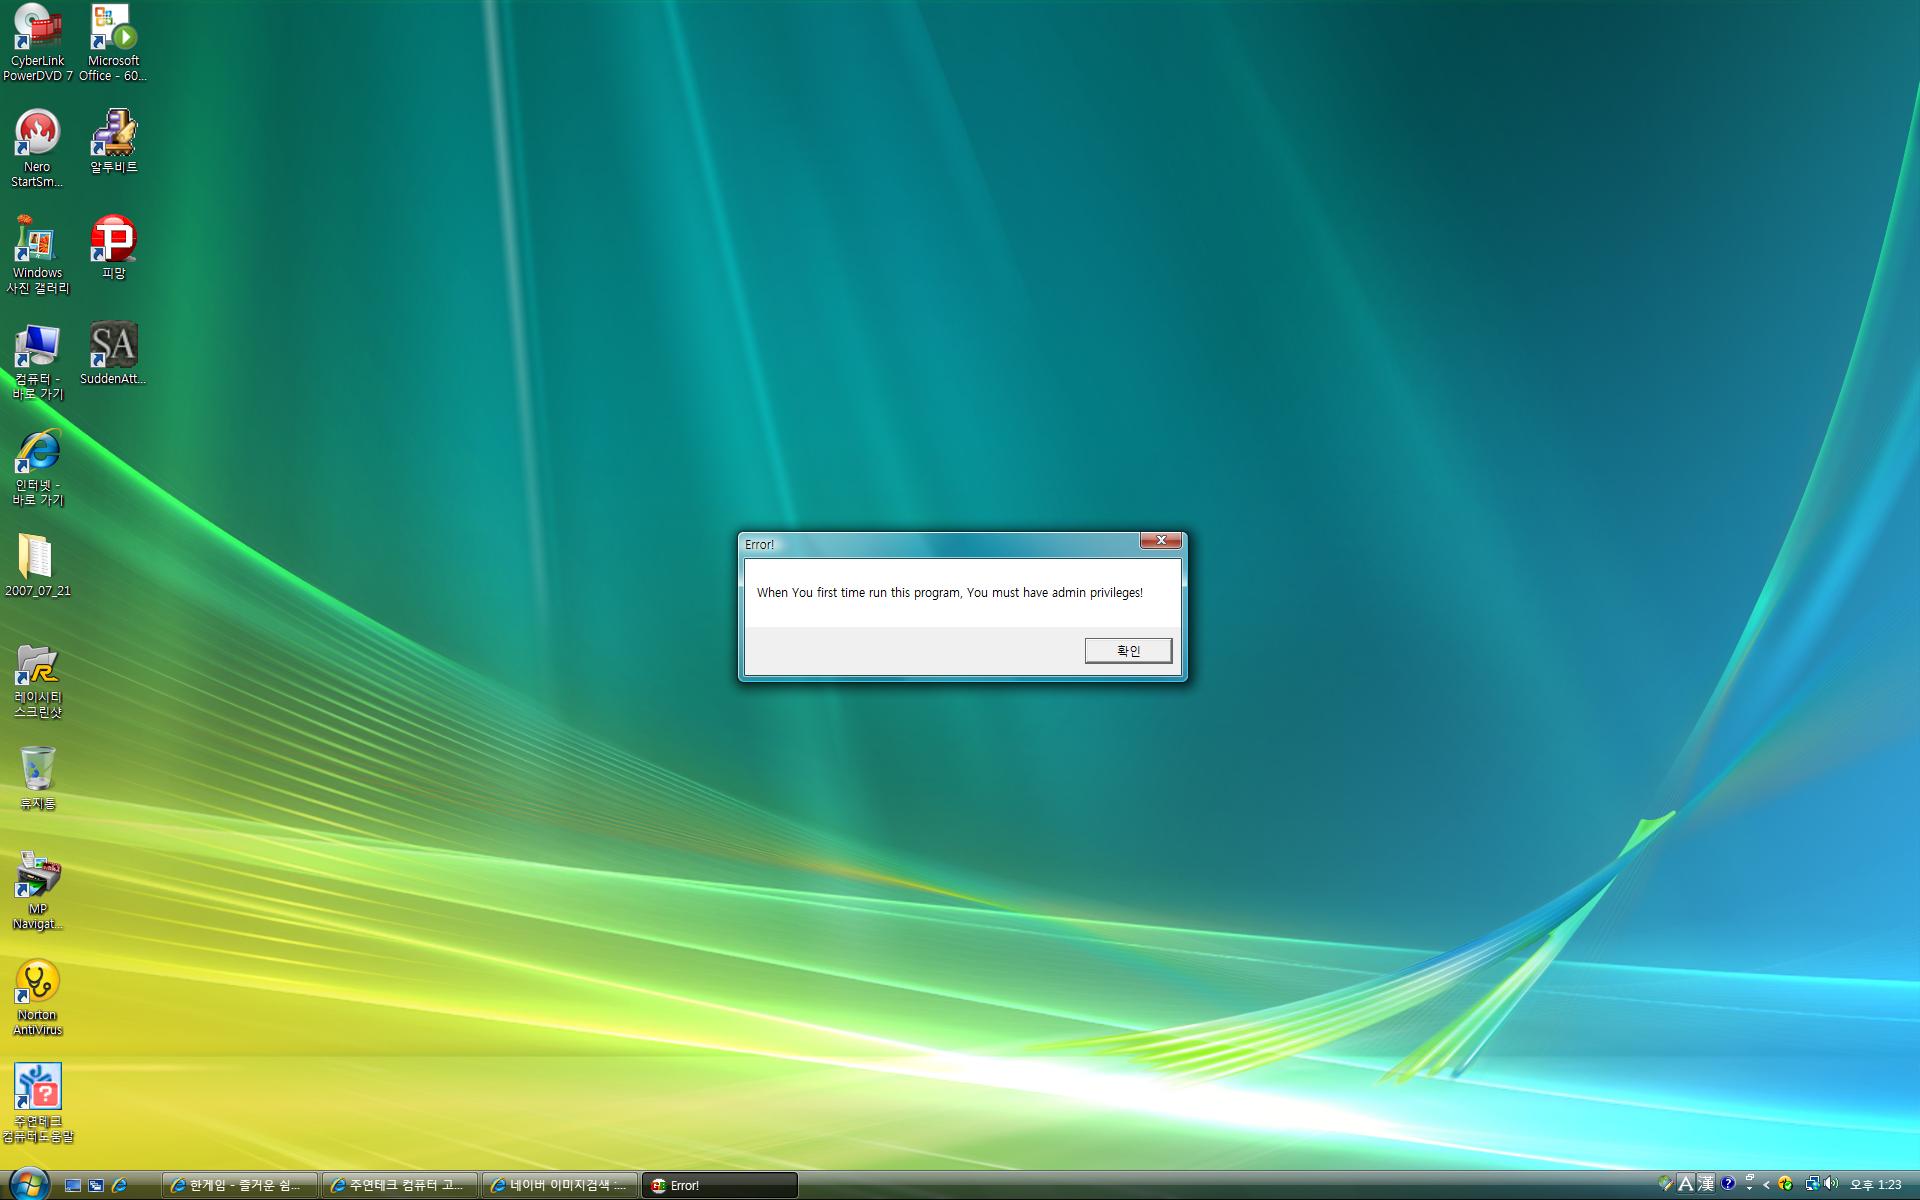Select 인터넷 바로 가기 Internet Explorer icon

[38, 467]
